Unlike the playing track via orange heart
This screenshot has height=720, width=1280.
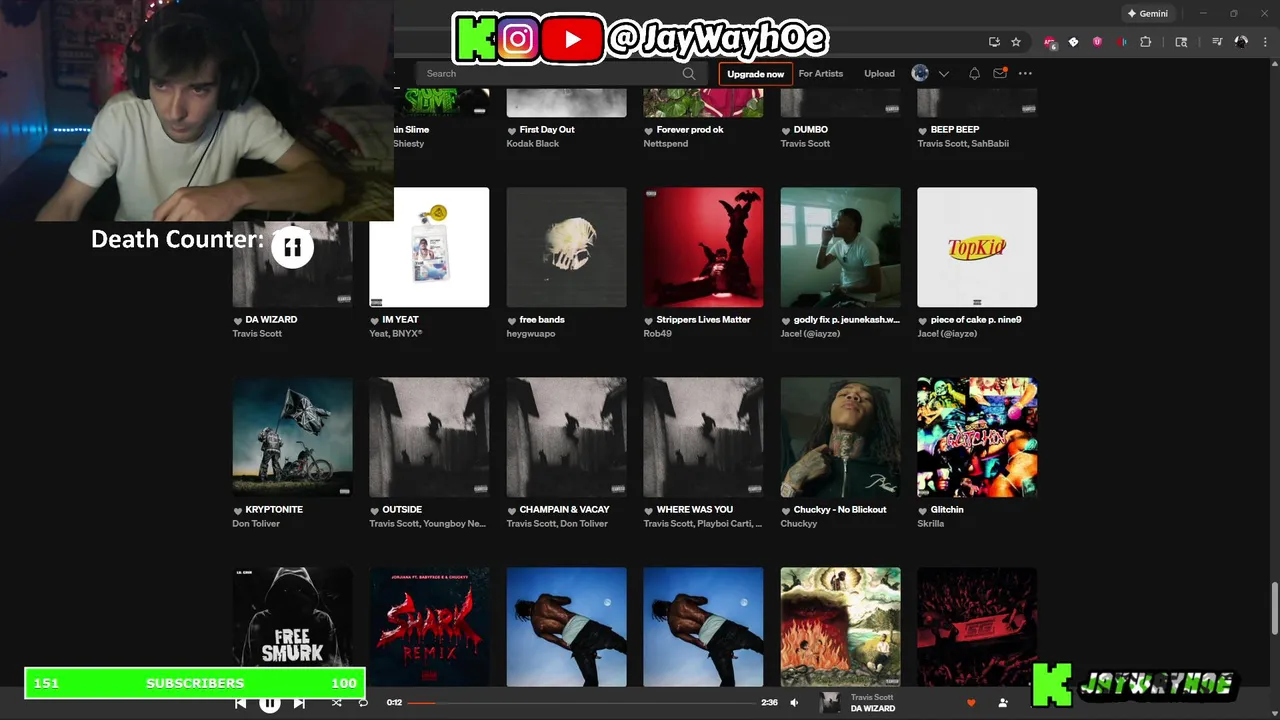coord(971,703)
